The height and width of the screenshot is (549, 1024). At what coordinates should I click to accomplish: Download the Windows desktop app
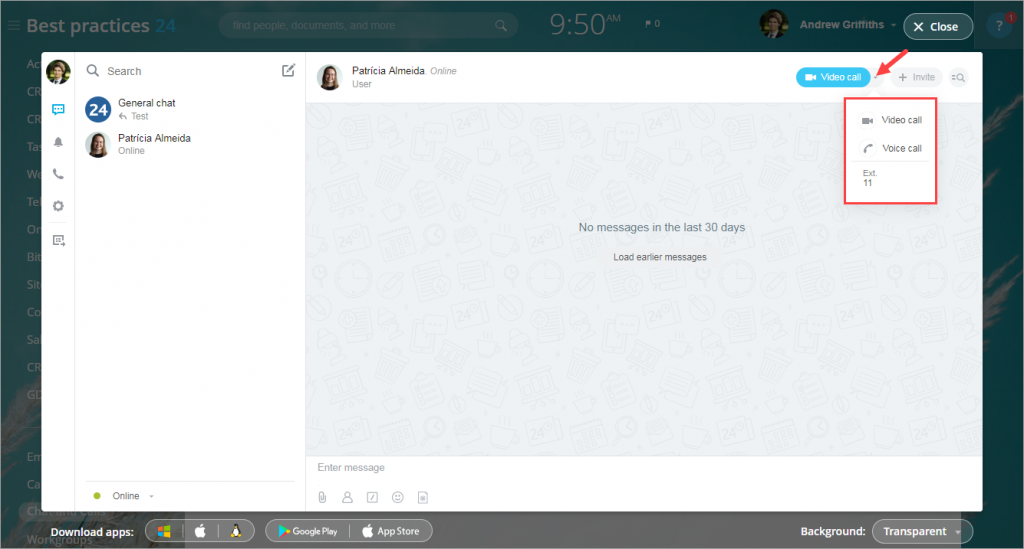click(x=164, y=531)
